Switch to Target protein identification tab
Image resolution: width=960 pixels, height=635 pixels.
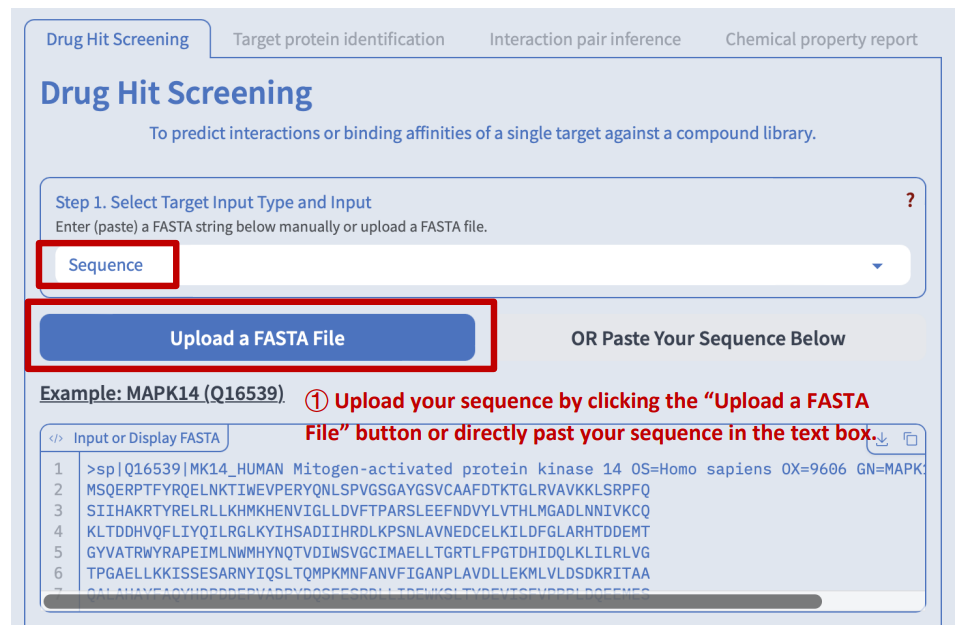click(338, 40)
